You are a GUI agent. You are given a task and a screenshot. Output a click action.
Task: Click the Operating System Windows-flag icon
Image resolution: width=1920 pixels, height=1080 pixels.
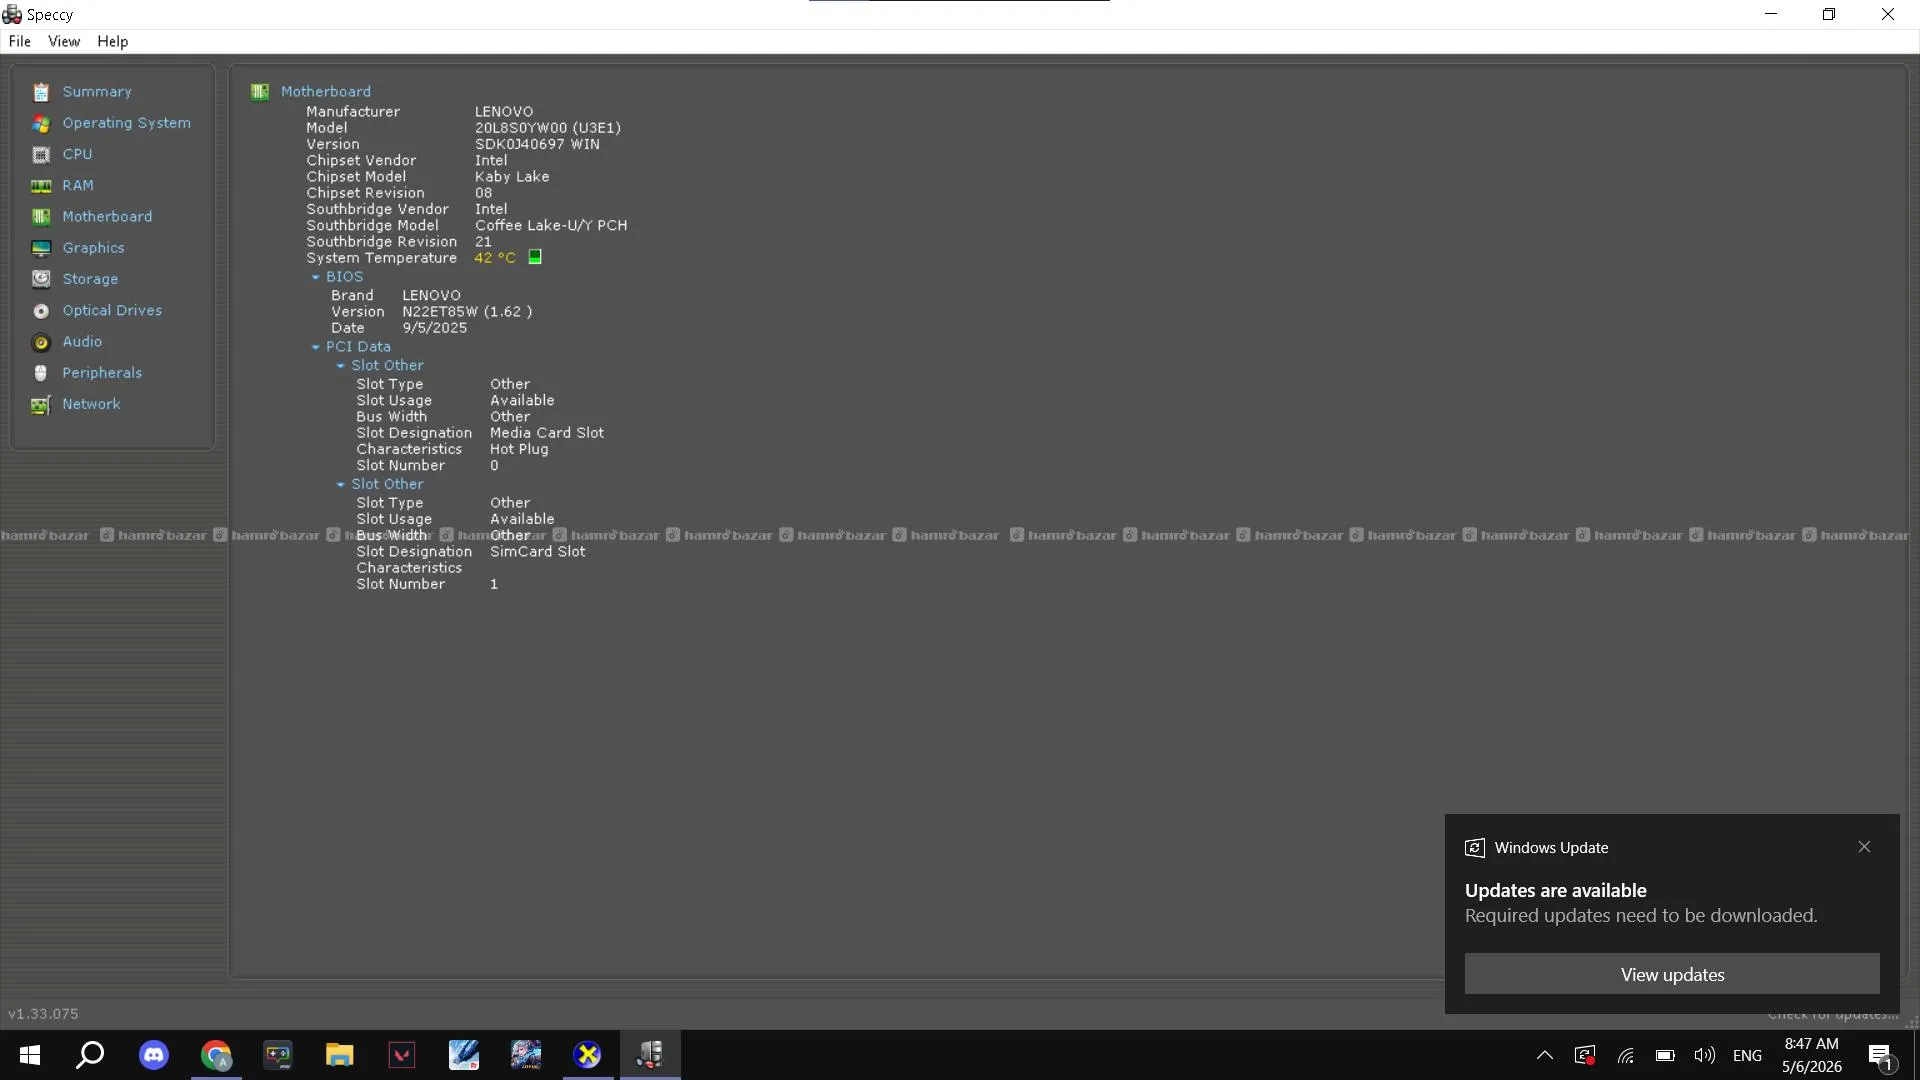(x=41, y=123)
